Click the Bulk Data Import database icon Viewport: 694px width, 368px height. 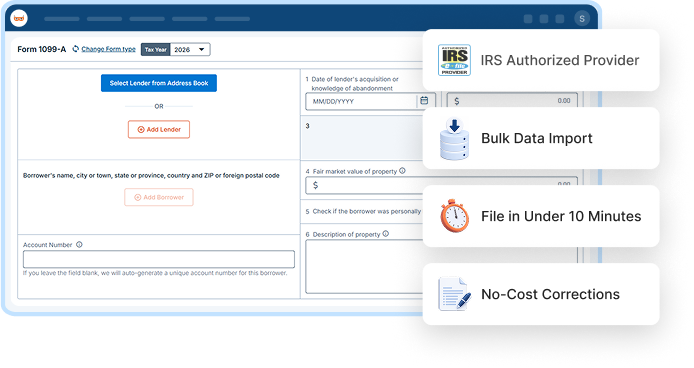pyautogui.click(x=454, y=139)
